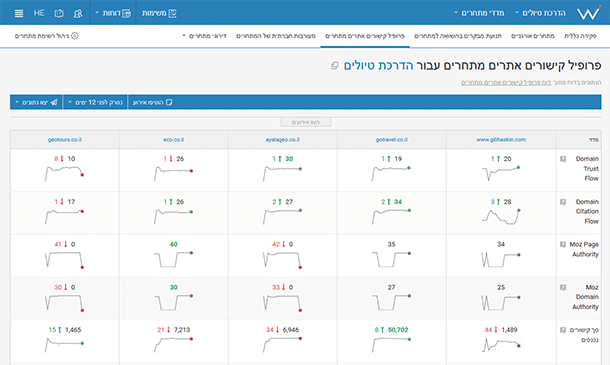Click eco.co.il Moz Page Authority sparkline
610x365 pixels.
pyautogui.click(x=174, y=259)
